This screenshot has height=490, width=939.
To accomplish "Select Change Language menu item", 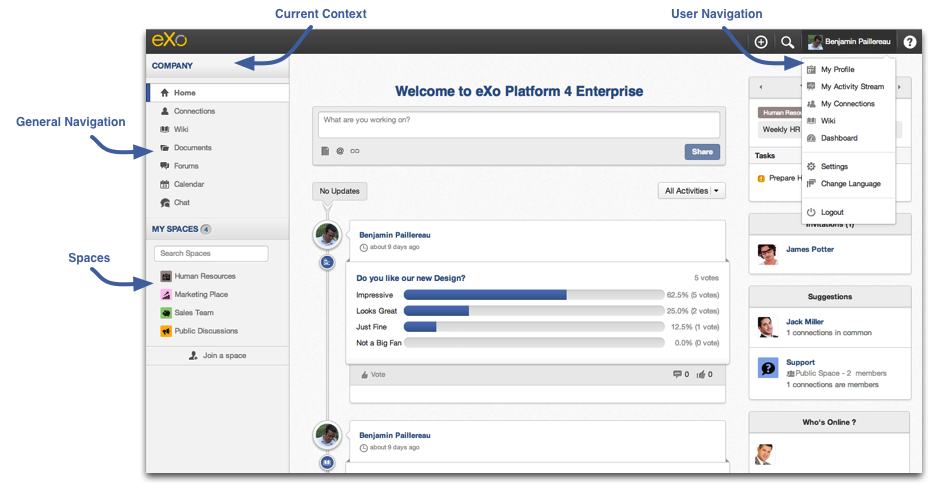I will click(850, 184).
